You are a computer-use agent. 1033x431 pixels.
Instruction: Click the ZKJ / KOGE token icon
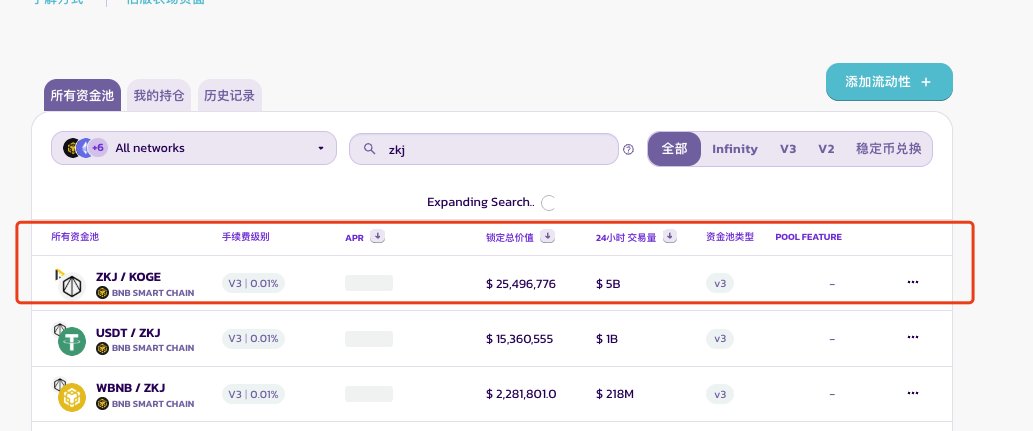pyautogui.click(x=71, y=286)
